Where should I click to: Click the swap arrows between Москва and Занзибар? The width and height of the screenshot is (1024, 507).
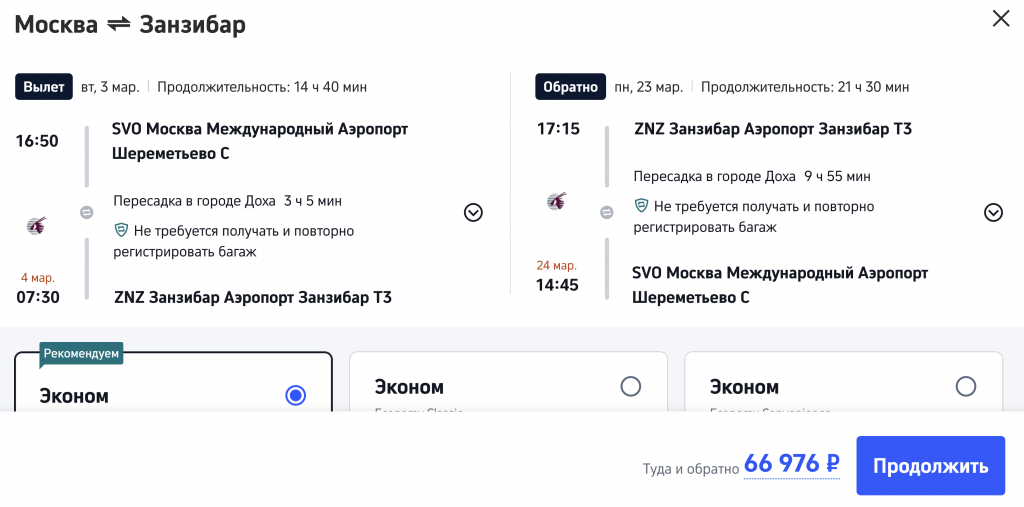pos(119,24)
